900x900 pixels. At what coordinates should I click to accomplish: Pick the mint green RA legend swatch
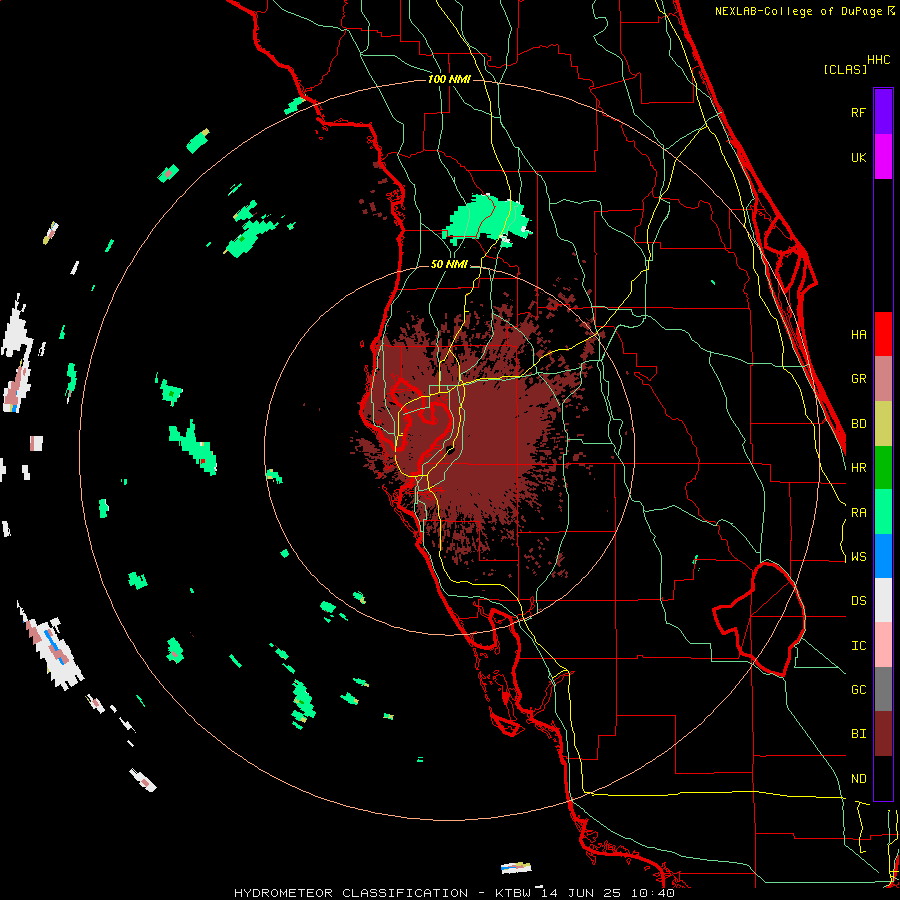(x=883, y=512)
